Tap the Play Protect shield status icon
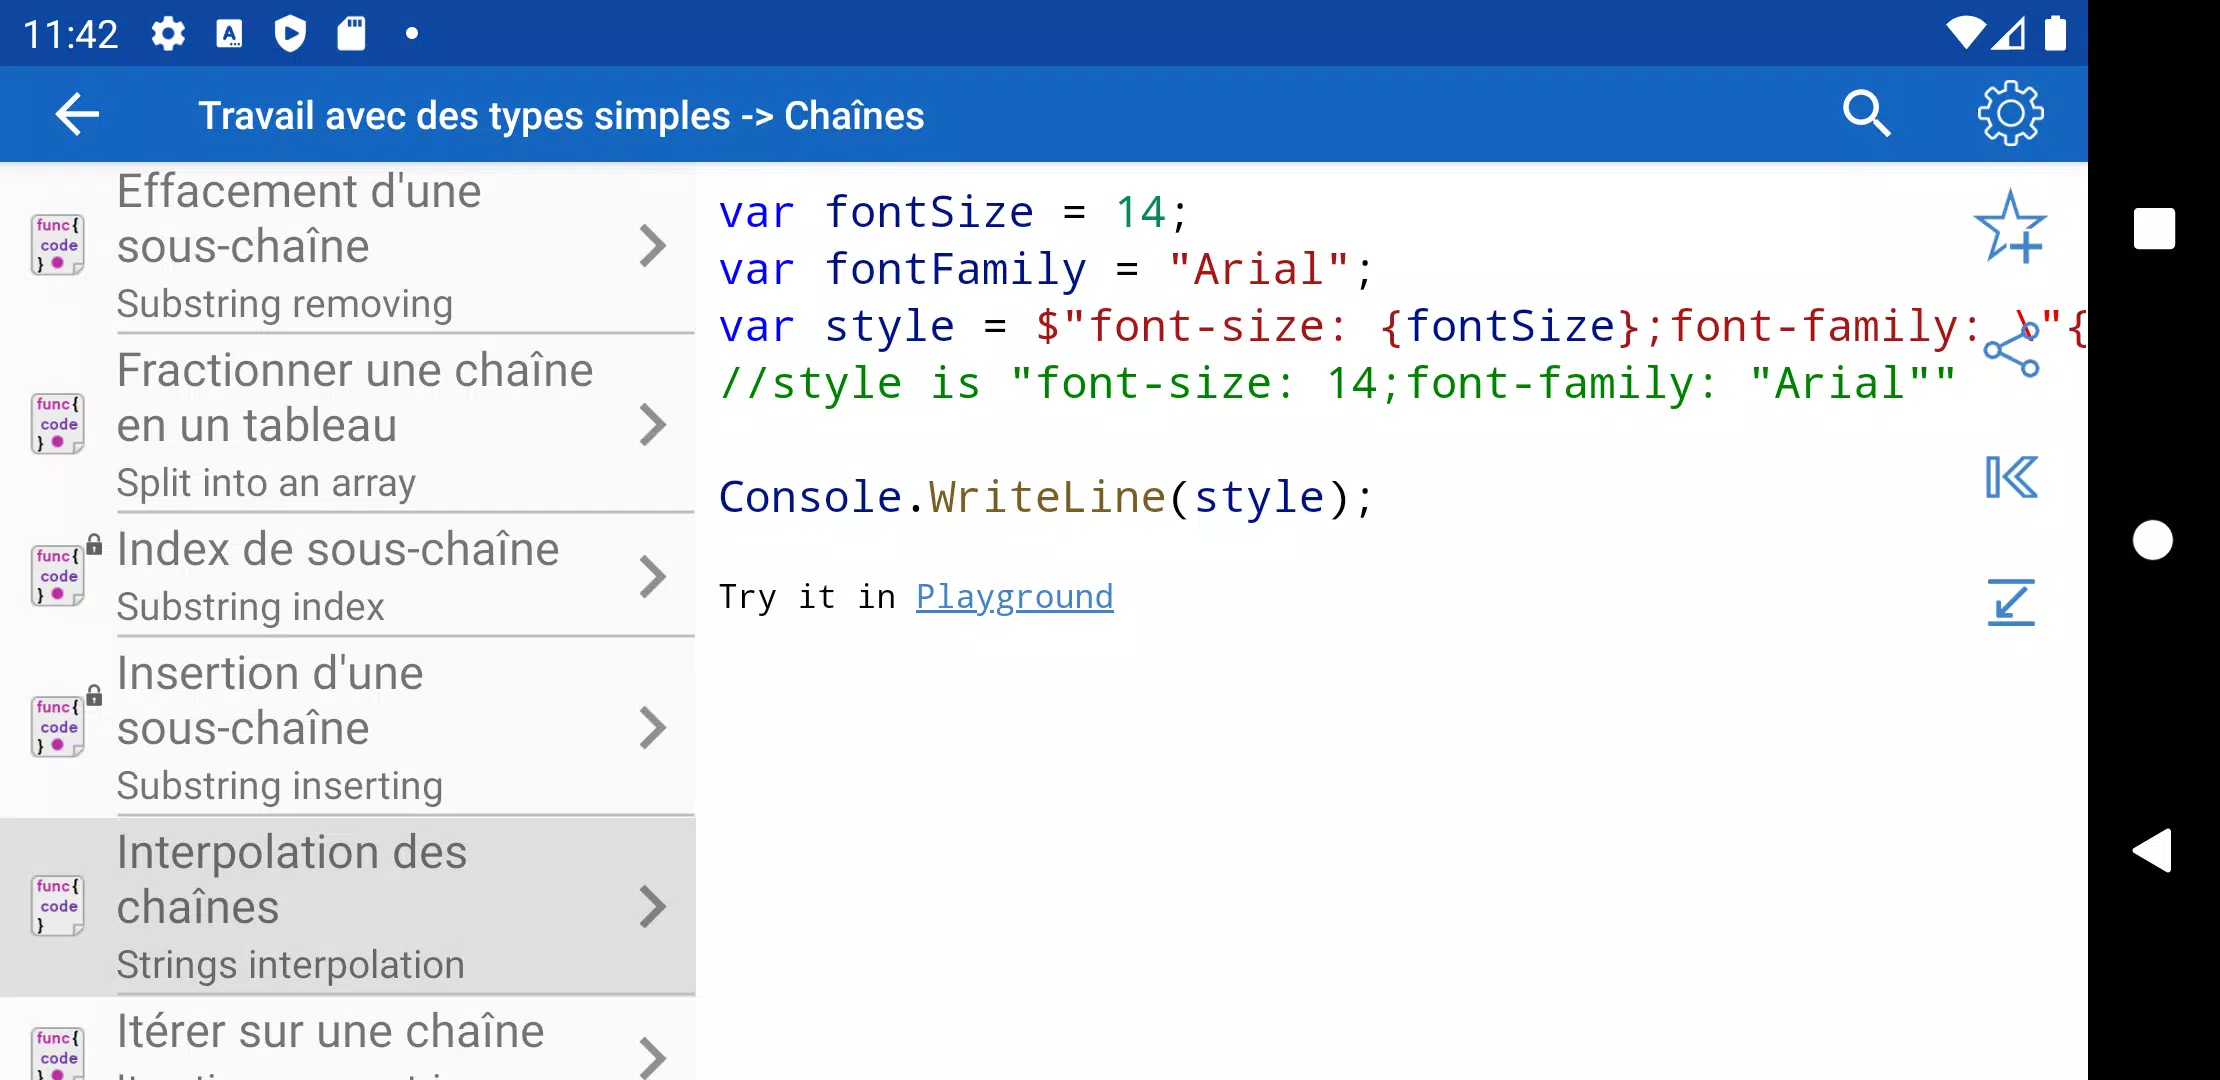Screen dimensions: 2220x1080 point(290,34)
